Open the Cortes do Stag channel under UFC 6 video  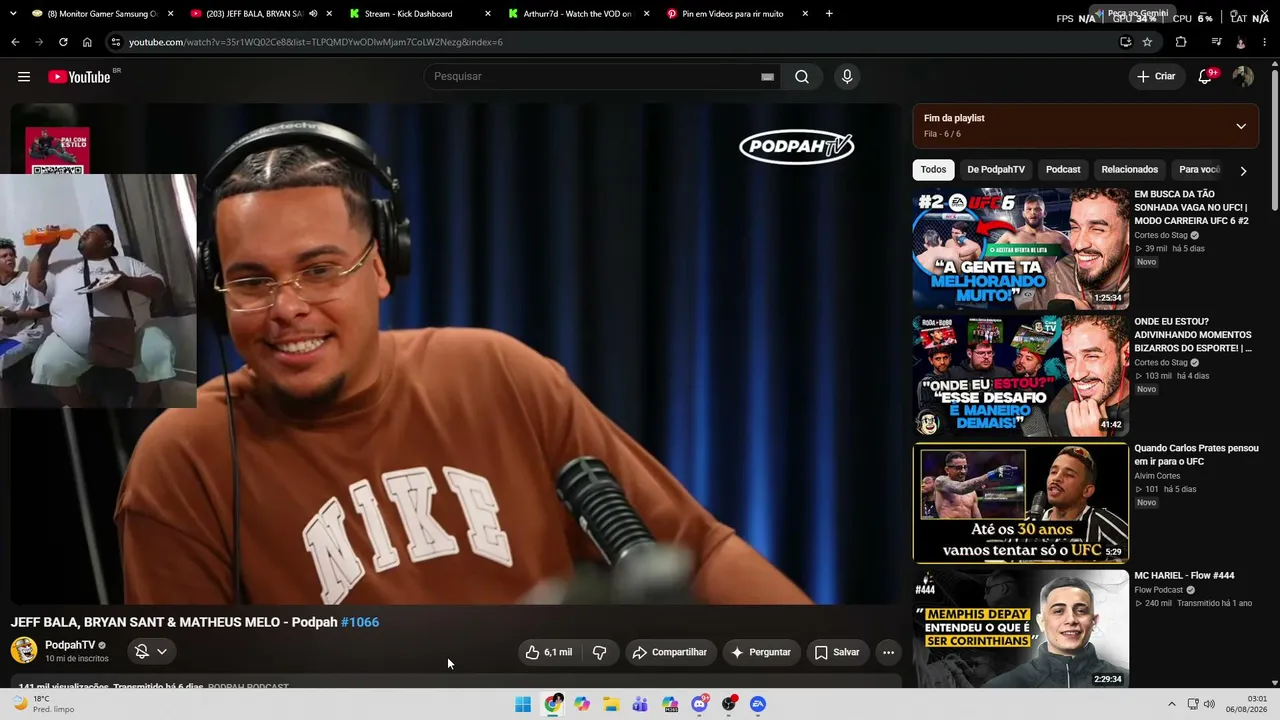point(1161,236)
